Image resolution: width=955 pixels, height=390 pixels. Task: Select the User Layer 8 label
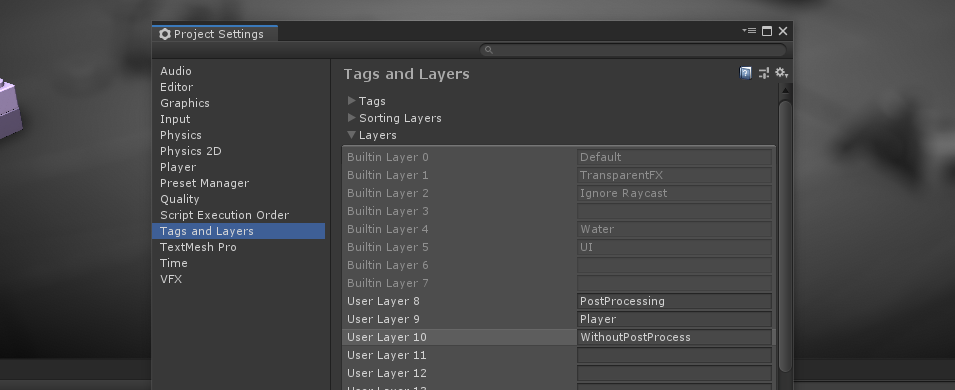[383, 301]
